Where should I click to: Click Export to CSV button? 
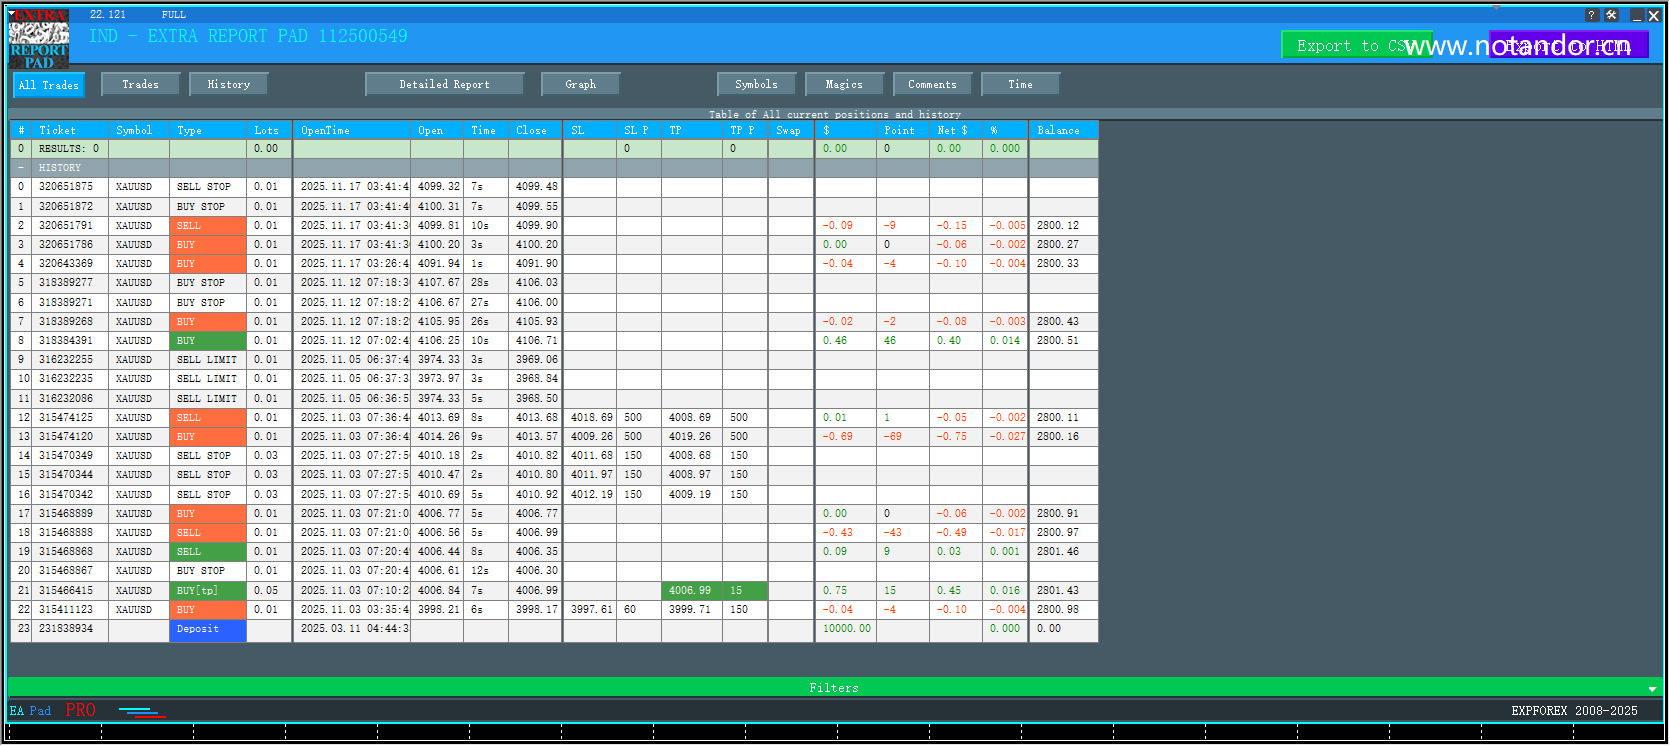1356,45
